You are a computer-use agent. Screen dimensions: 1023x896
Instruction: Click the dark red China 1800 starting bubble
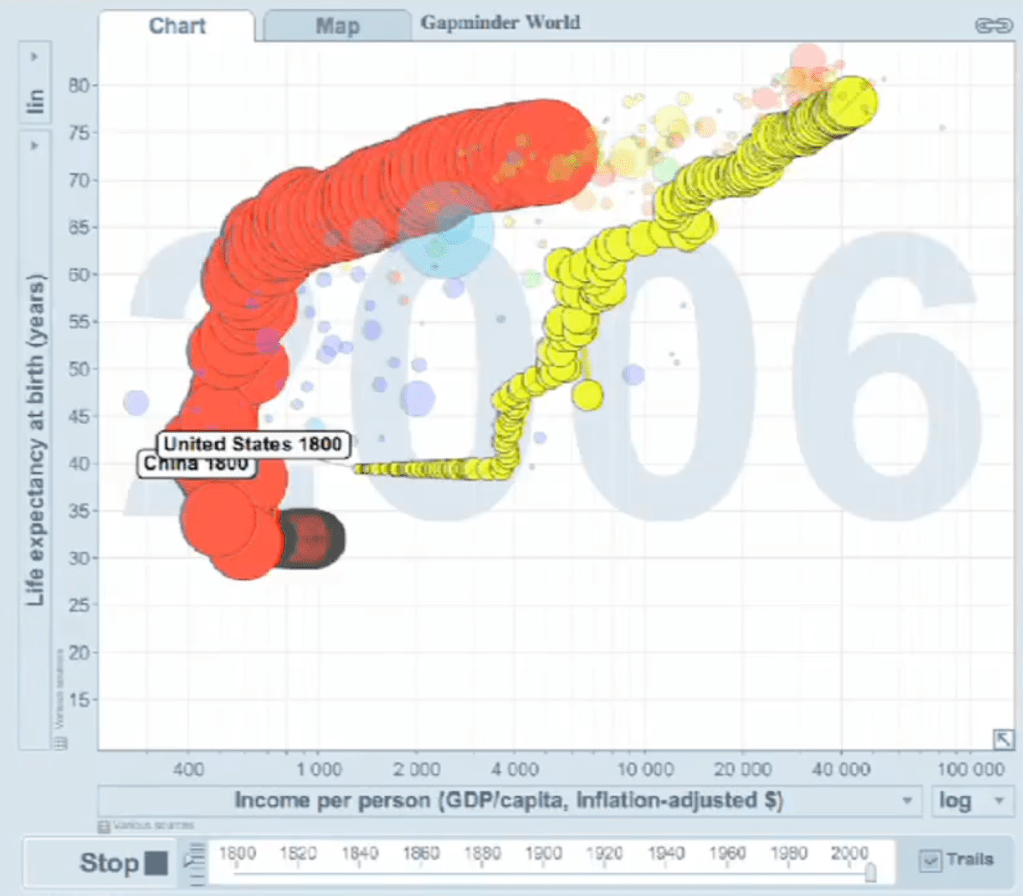pos(312,540)
